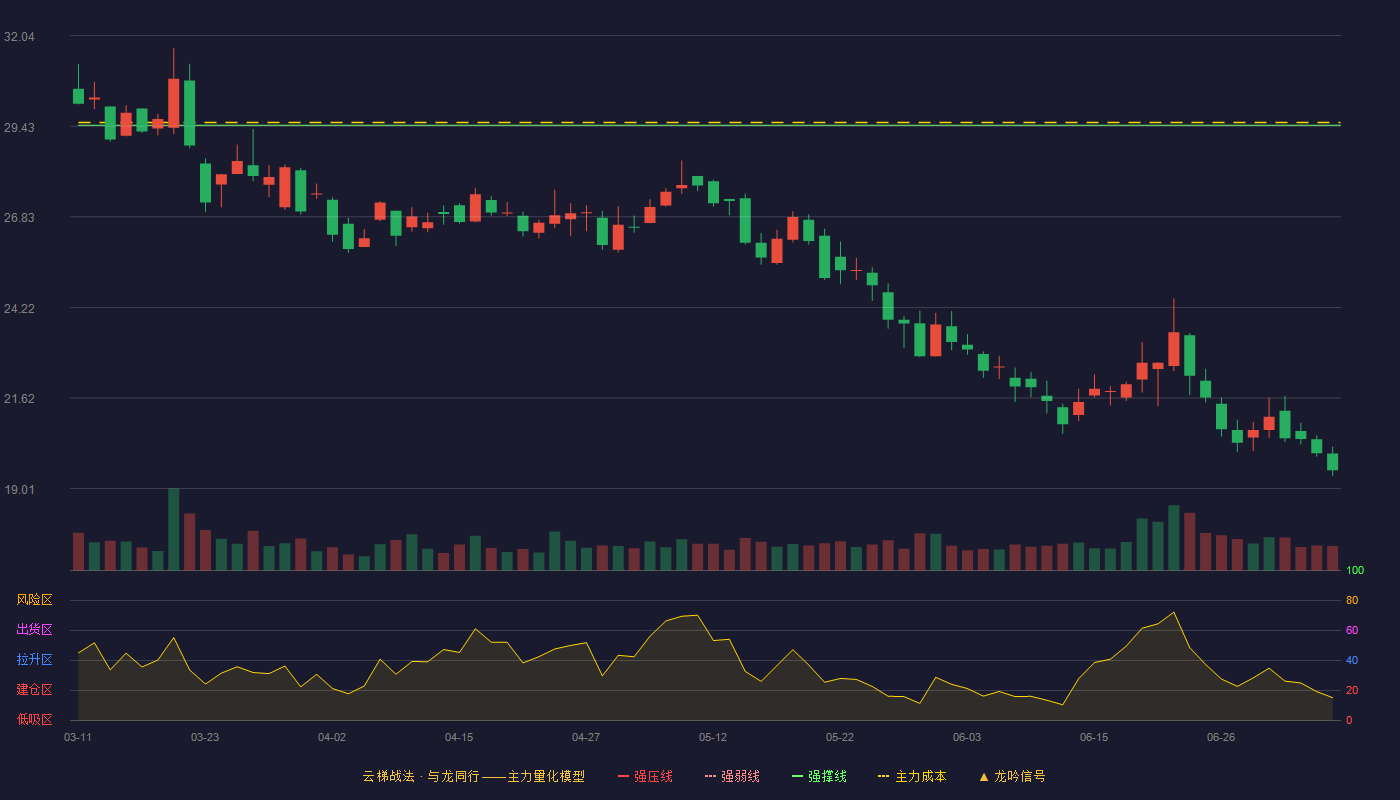Click the 03-23 date axis label
1400x800 pixels.
coord(205,737)
